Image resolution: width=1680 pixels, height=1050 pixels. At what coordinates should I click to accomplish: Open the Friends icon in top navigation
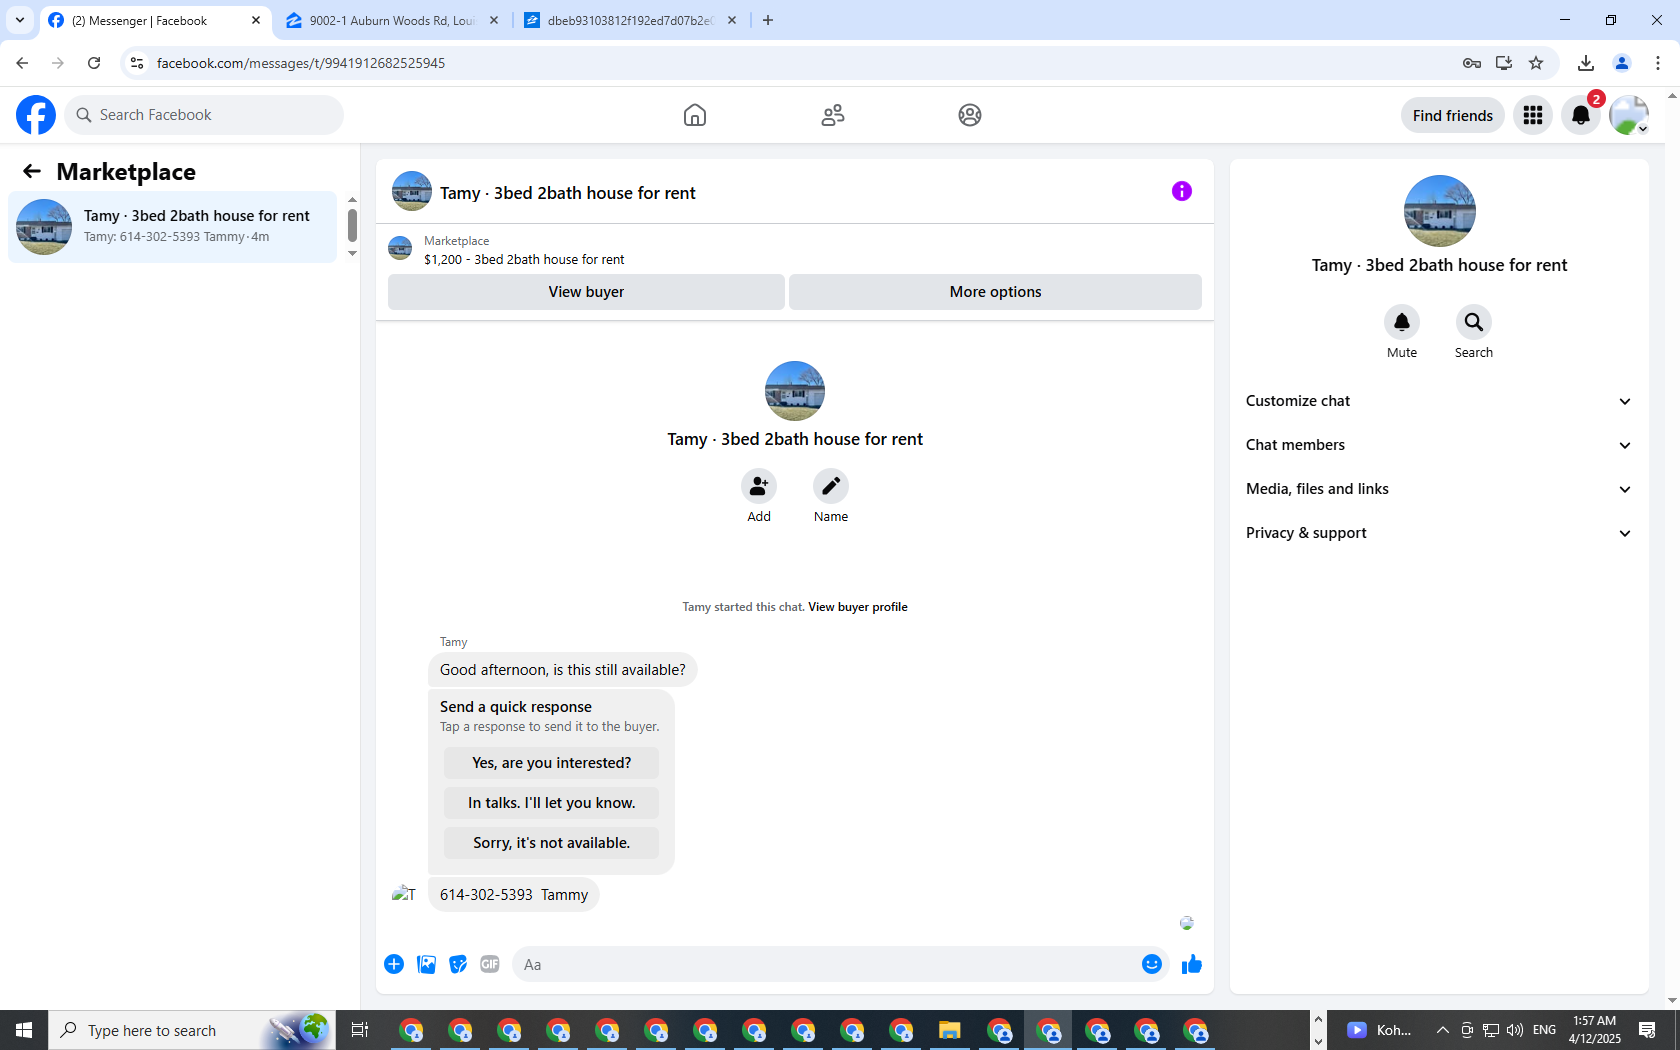[833, 115]
